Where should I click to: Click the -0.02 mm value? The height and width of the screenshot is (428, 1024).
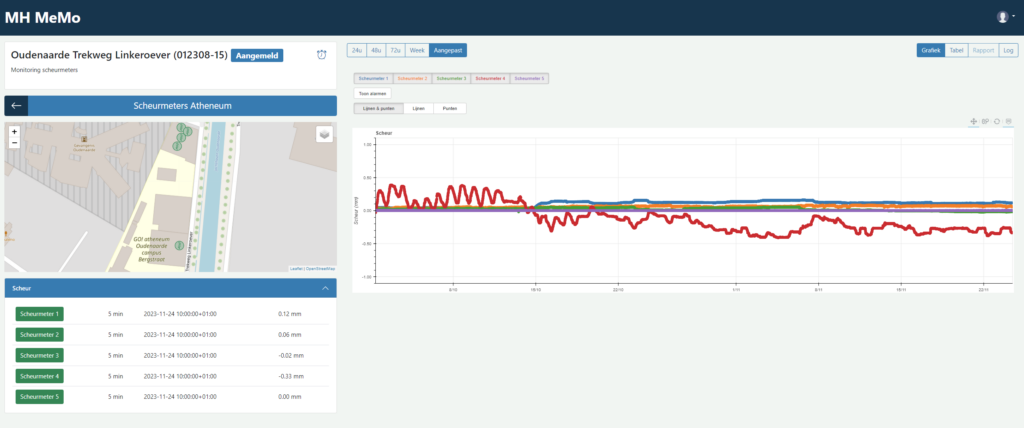[x=291, y=355]
